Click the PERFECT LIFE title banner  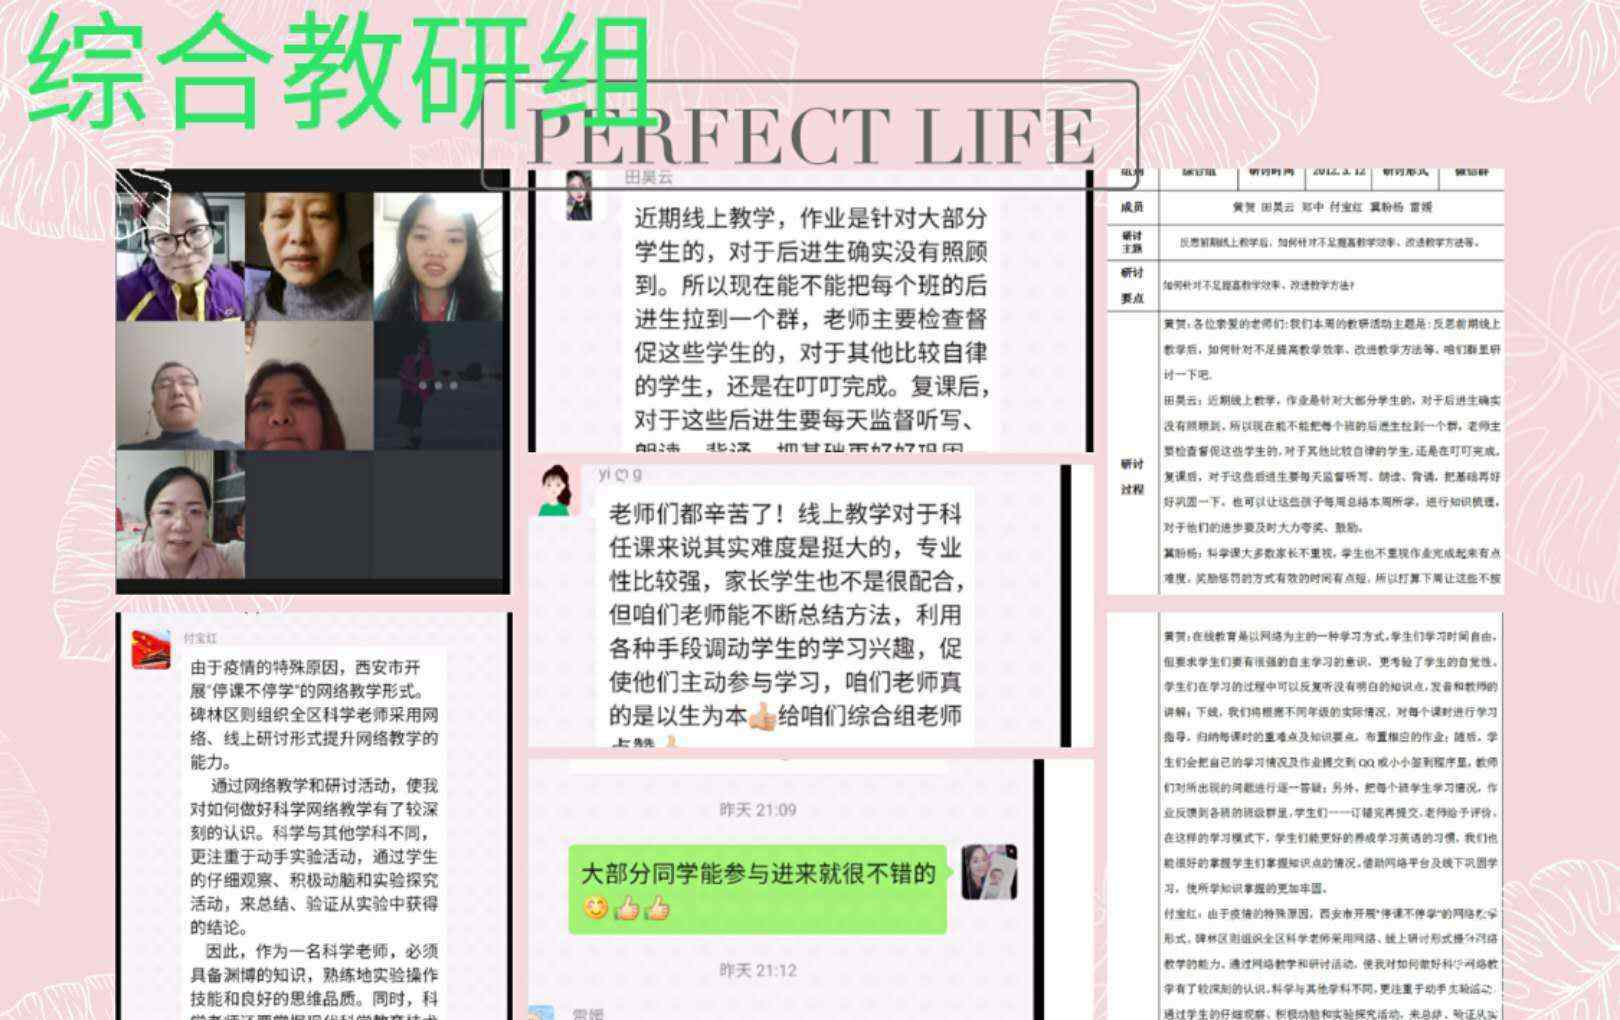pos(810,136)
